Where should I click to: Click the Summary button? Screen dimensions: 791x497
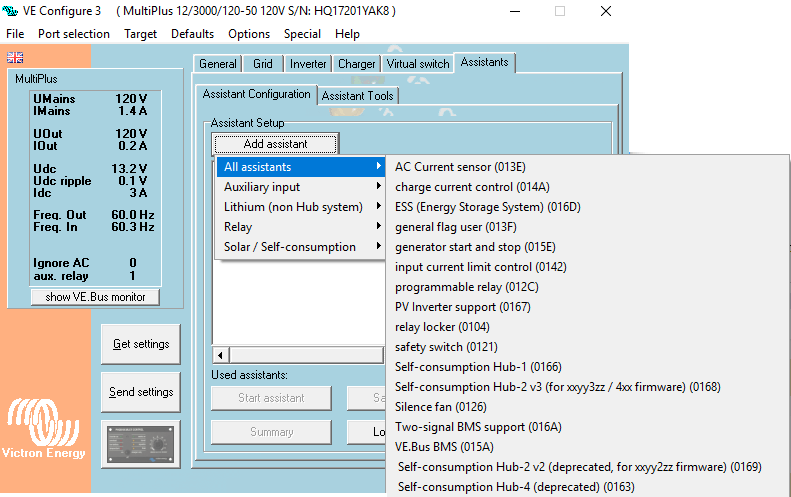tap(271, 432)
